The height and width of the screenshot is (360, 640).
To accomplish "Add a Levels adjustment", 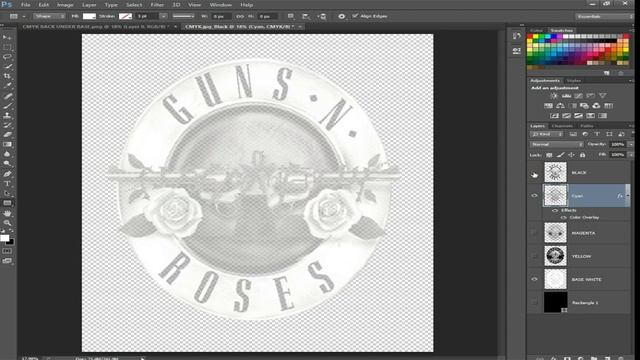I will (566, 96).
